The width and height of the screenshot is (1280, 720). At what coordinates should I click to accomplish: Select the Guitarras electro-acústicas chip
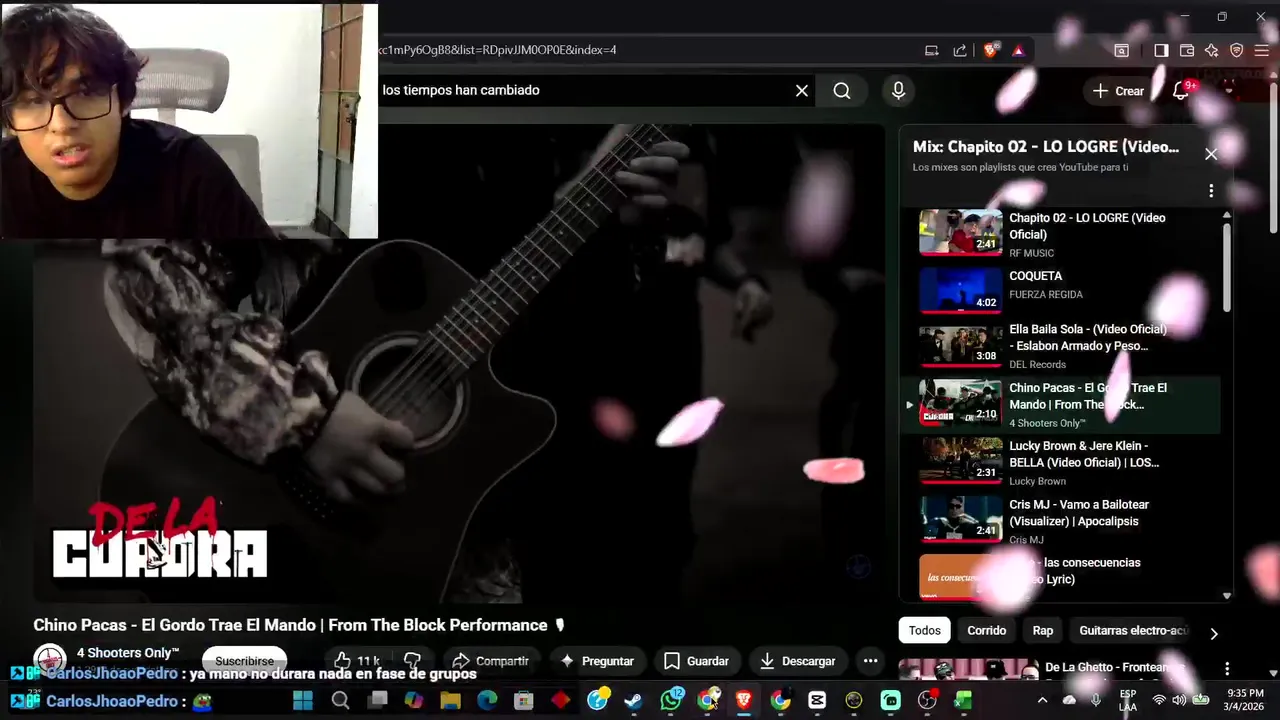(x=1134, y=630)
